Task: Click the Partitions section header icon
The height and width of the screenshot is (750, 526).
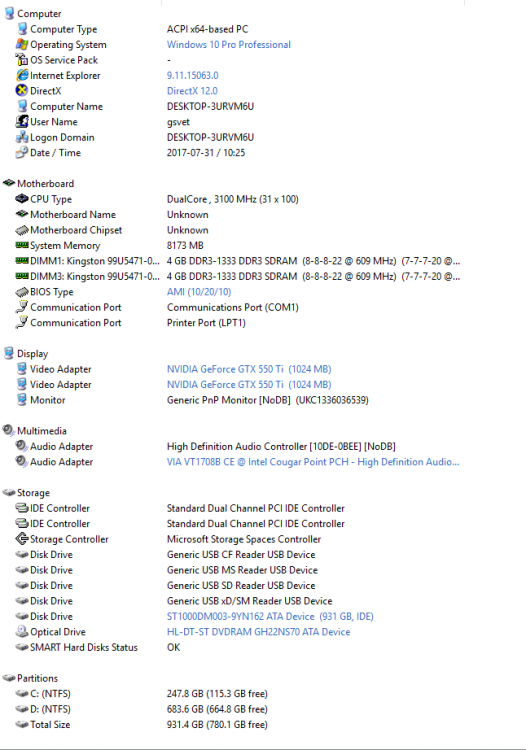Action: (x=9, y=678)
